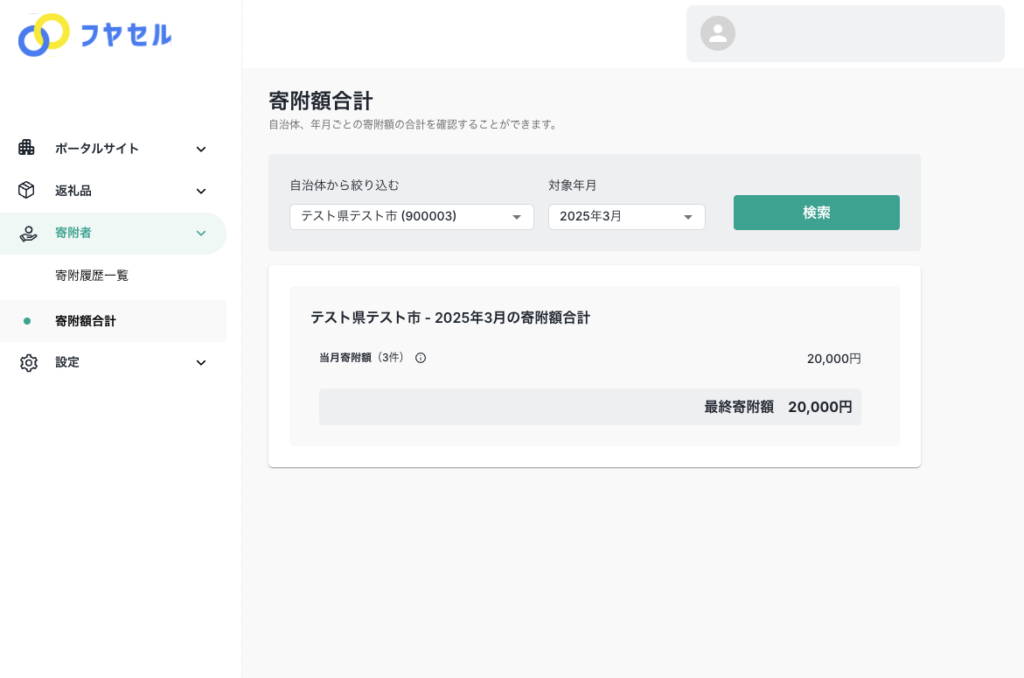Viewport: 1024px width, 678px height.
Task: Click the 設定 gear icon
Action: click(28, 363)
